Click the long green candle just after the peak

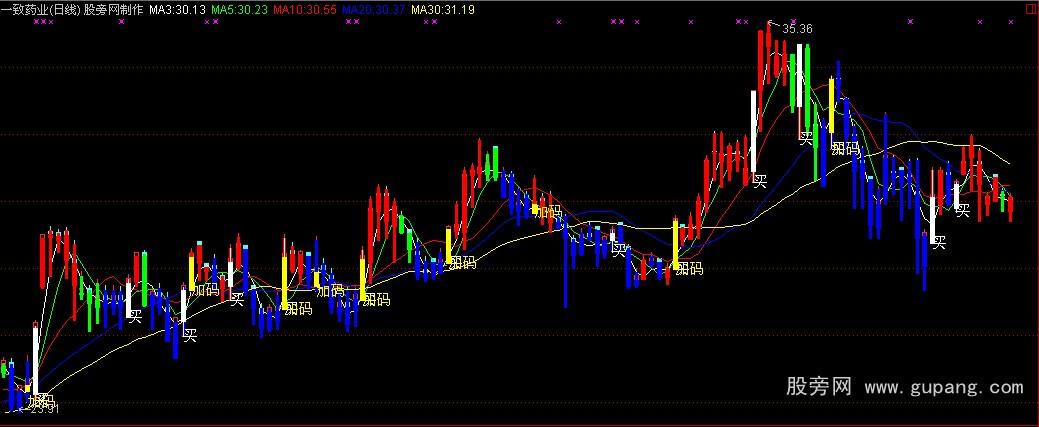792,80
